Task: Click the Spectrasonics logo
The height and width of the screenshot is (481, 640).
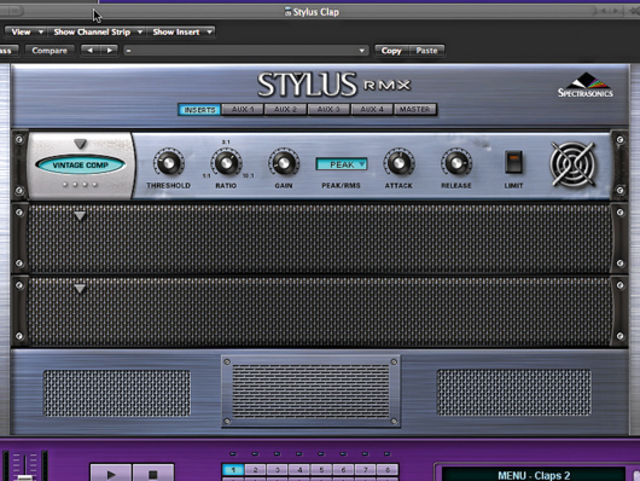Action: 586,85
